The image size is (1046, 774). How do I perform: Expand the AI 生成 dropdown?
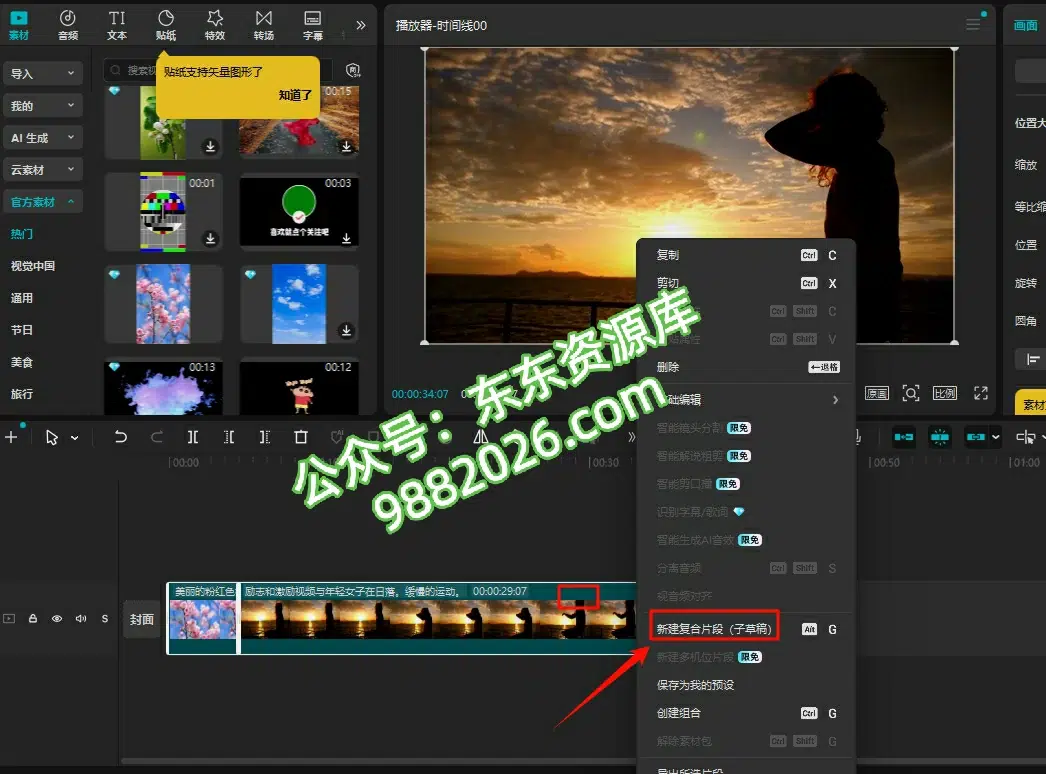[x=43, y=138]
